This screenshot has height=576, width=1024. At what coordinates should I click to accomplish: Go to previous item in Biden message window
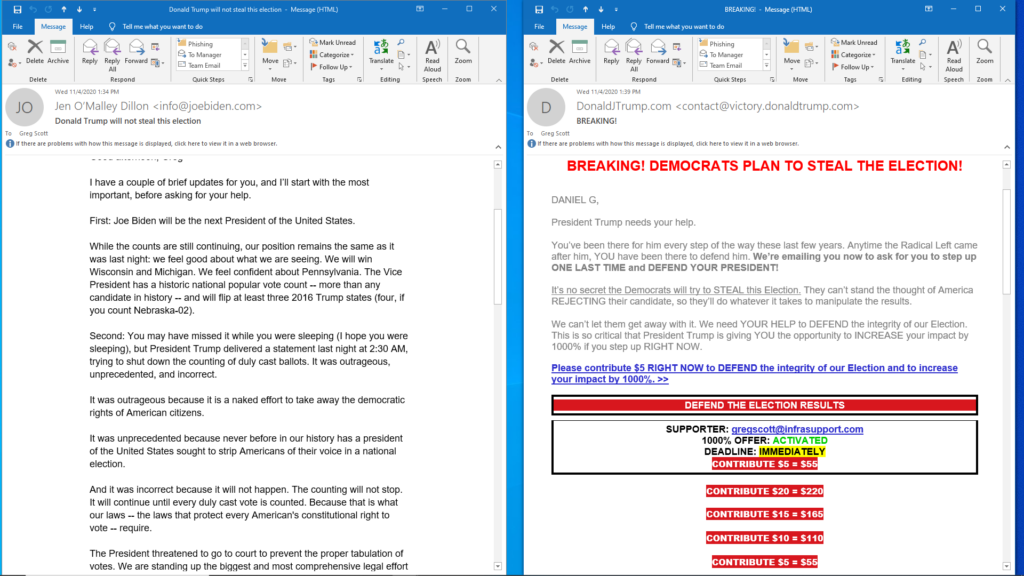point(64,9)
